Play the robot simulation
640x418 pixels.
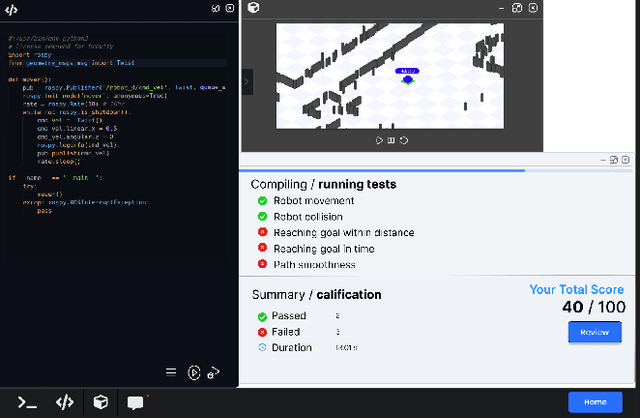[x=379, y=140]
